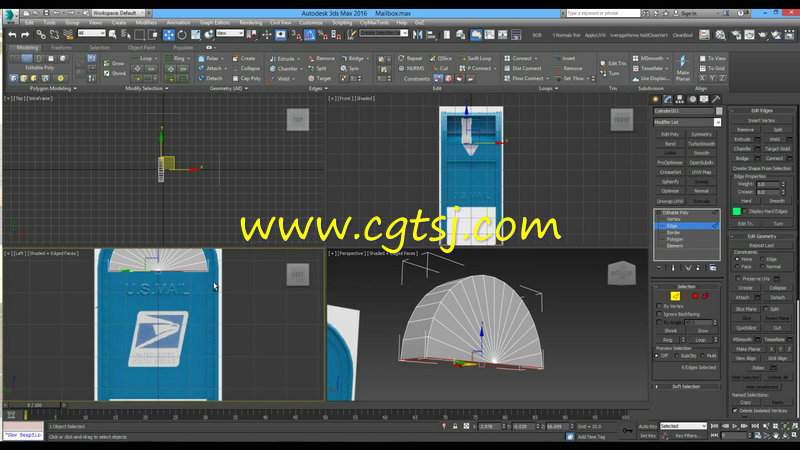The height and width of the screenshot is (450, 800).
Task: Expand the Polygon Modeling ribbon panel
Action: (53, 88)
